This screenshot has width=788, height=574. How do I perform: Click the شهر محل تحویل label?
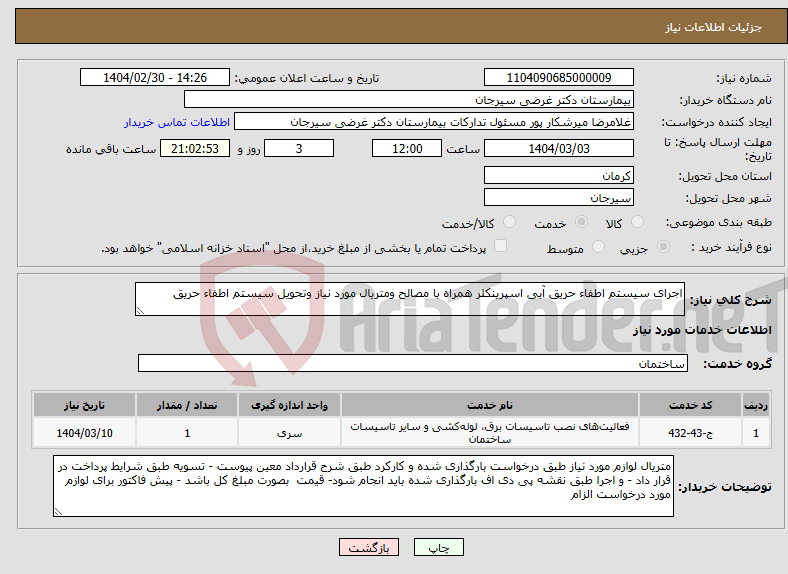click(729, 199)
